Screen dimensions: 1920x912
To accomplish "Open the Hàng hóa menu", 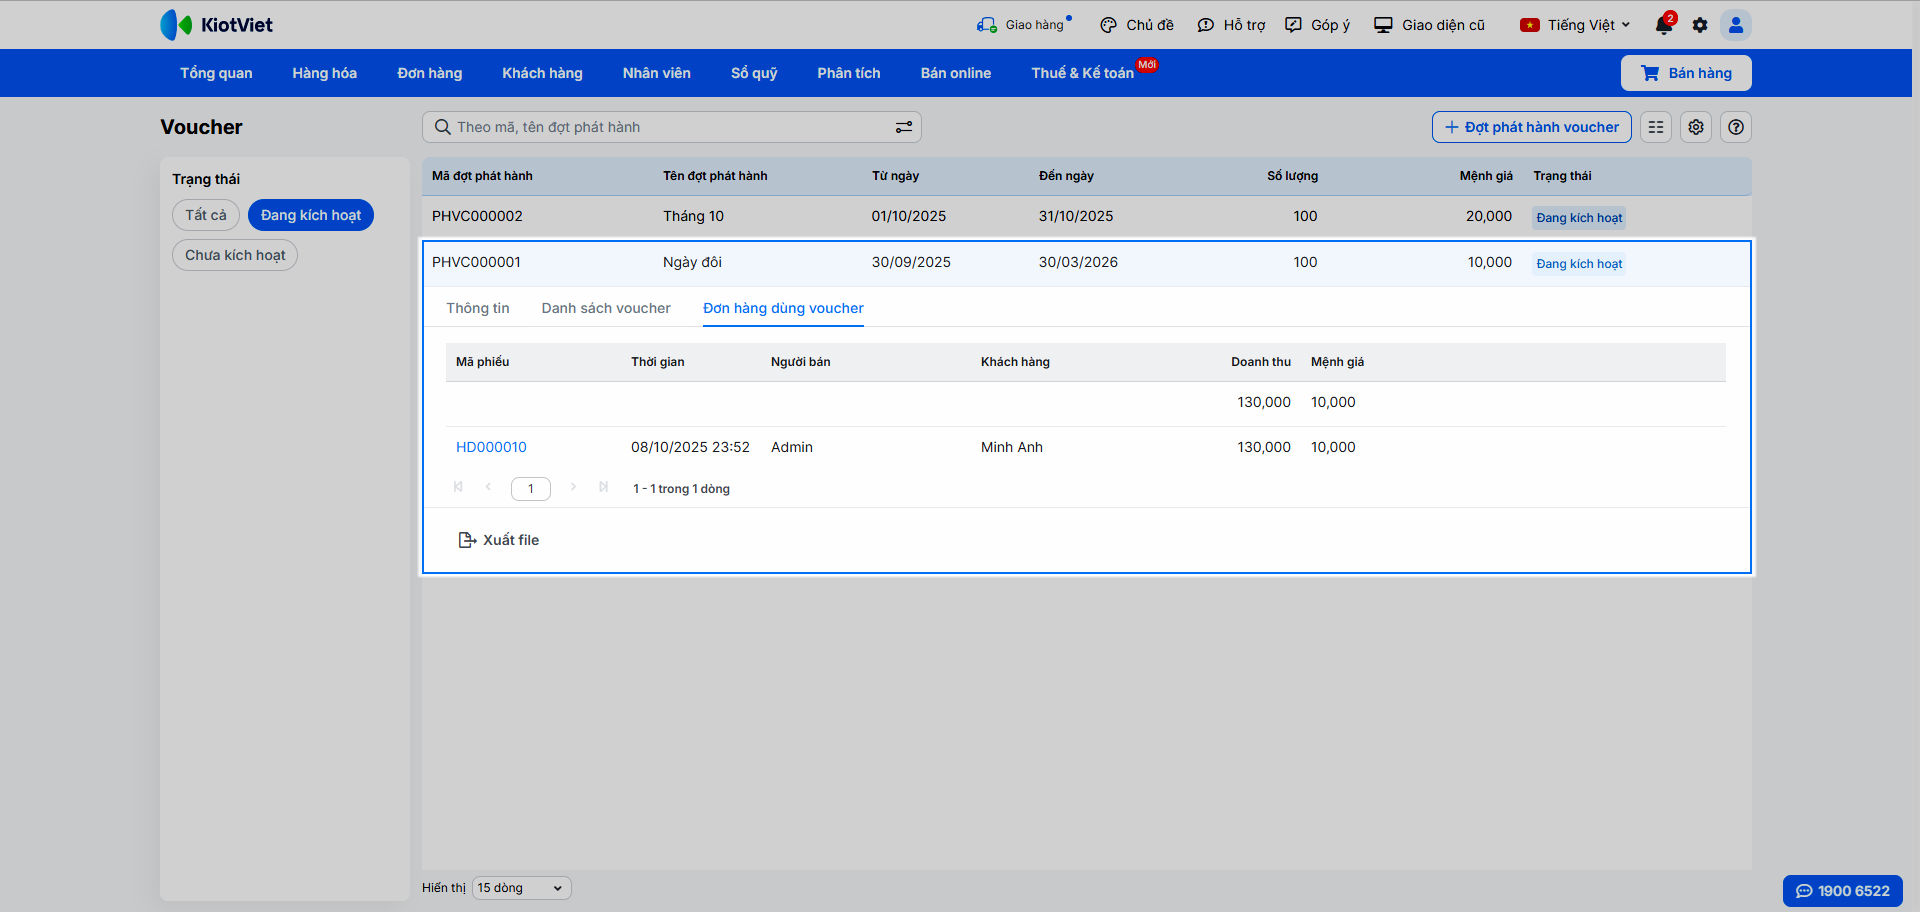I will click(x=324, y=73).
